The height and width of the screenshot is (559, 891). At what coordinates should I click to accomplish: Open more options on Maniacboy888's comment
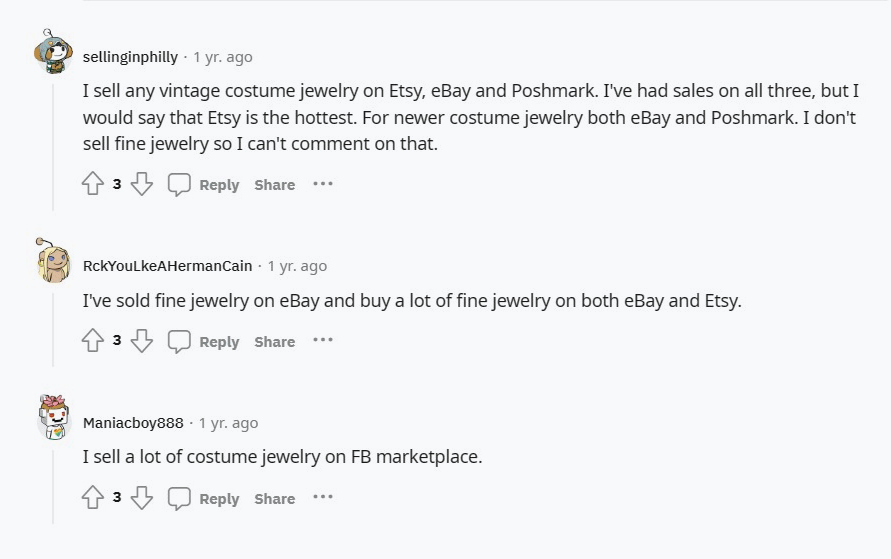[322, 498]
